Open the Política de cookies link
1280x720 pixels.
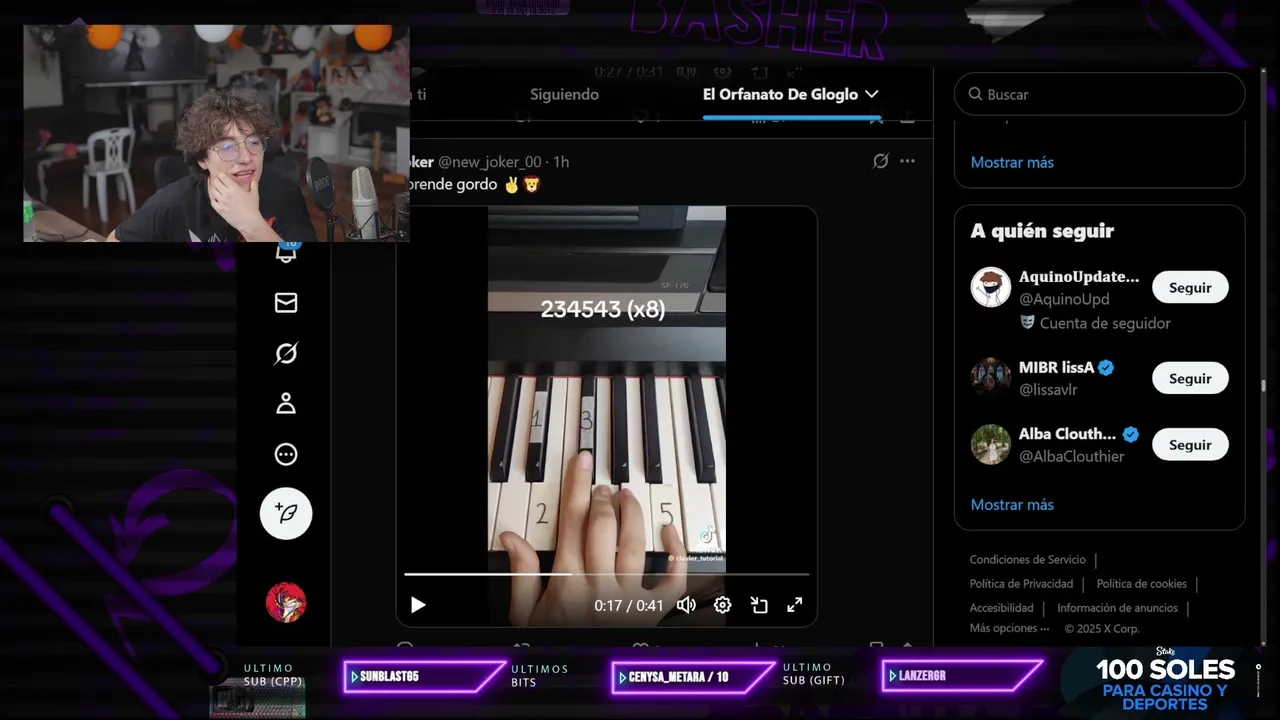pos(1142,584)
